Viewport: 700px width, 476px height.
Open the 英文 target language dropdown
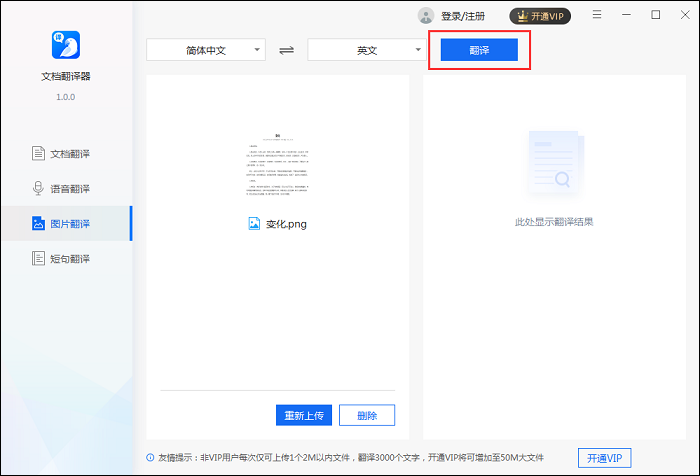tap(367, 50)
